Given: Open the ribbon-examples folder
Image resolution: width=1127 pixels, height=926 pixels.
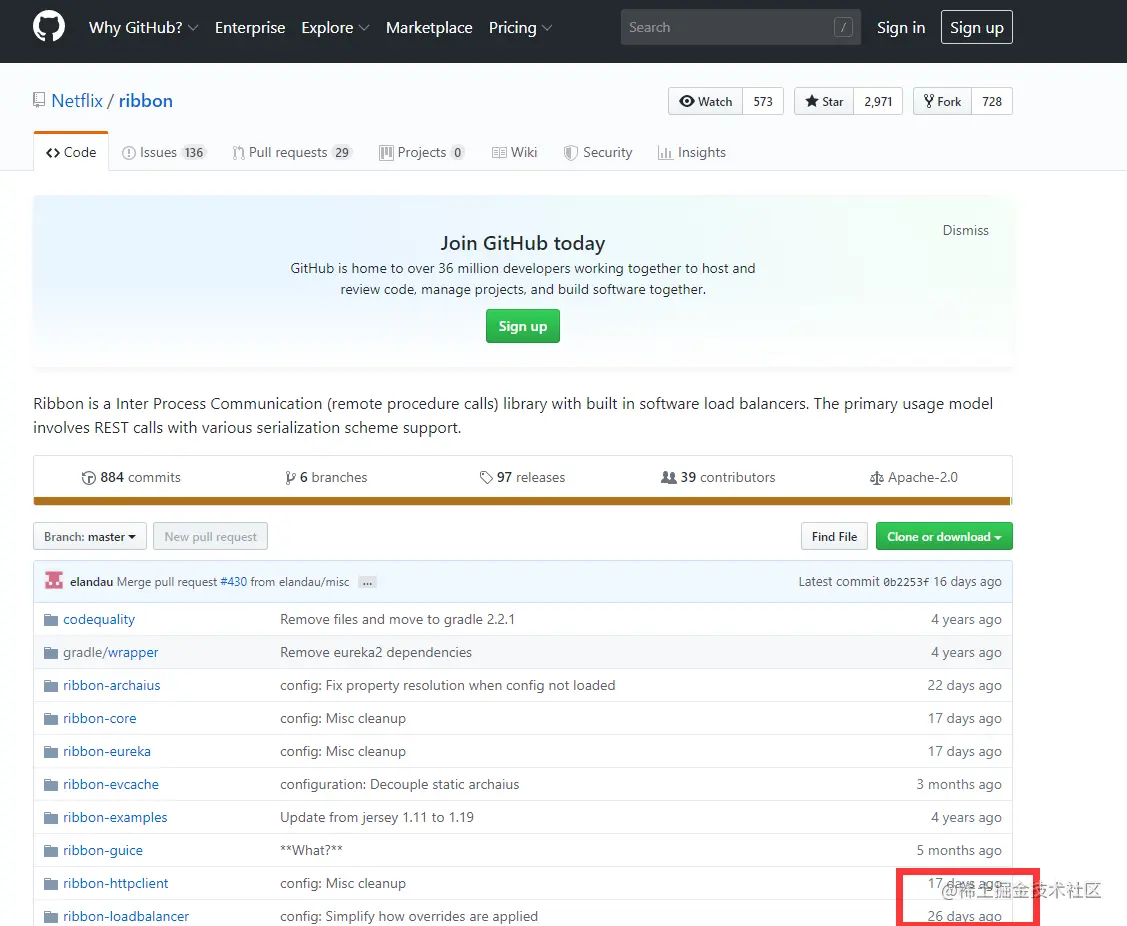Looking at the screenshot, I should (x=115, y=817).
